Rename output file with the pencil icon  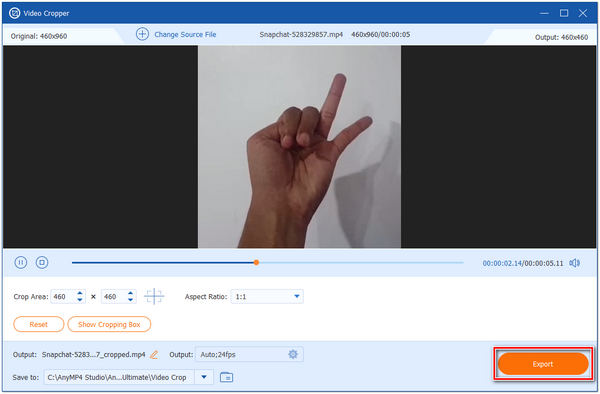pyautogui.click(x=154, y=355)
